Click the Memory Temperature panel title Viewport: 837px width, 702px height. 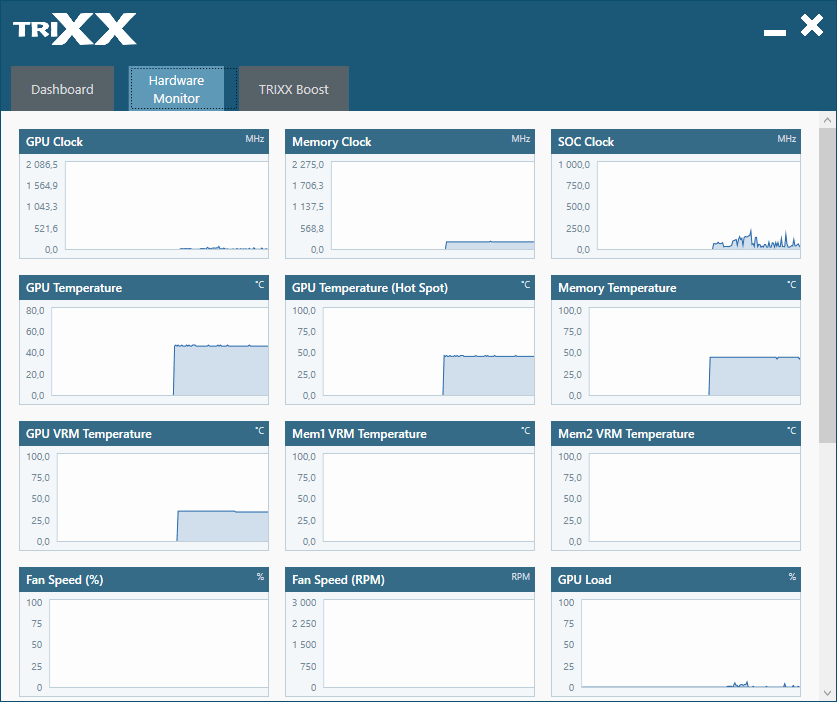(x=617, y=288)
